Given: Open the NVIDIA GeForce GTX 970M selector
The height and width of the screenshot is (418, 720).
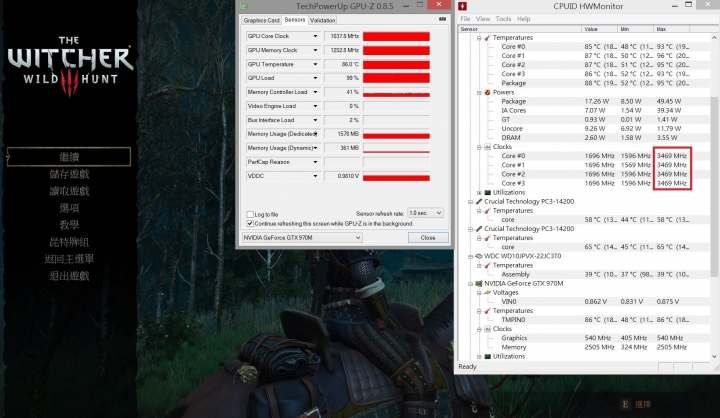Looking at the screenshot, I should [302, 237].
